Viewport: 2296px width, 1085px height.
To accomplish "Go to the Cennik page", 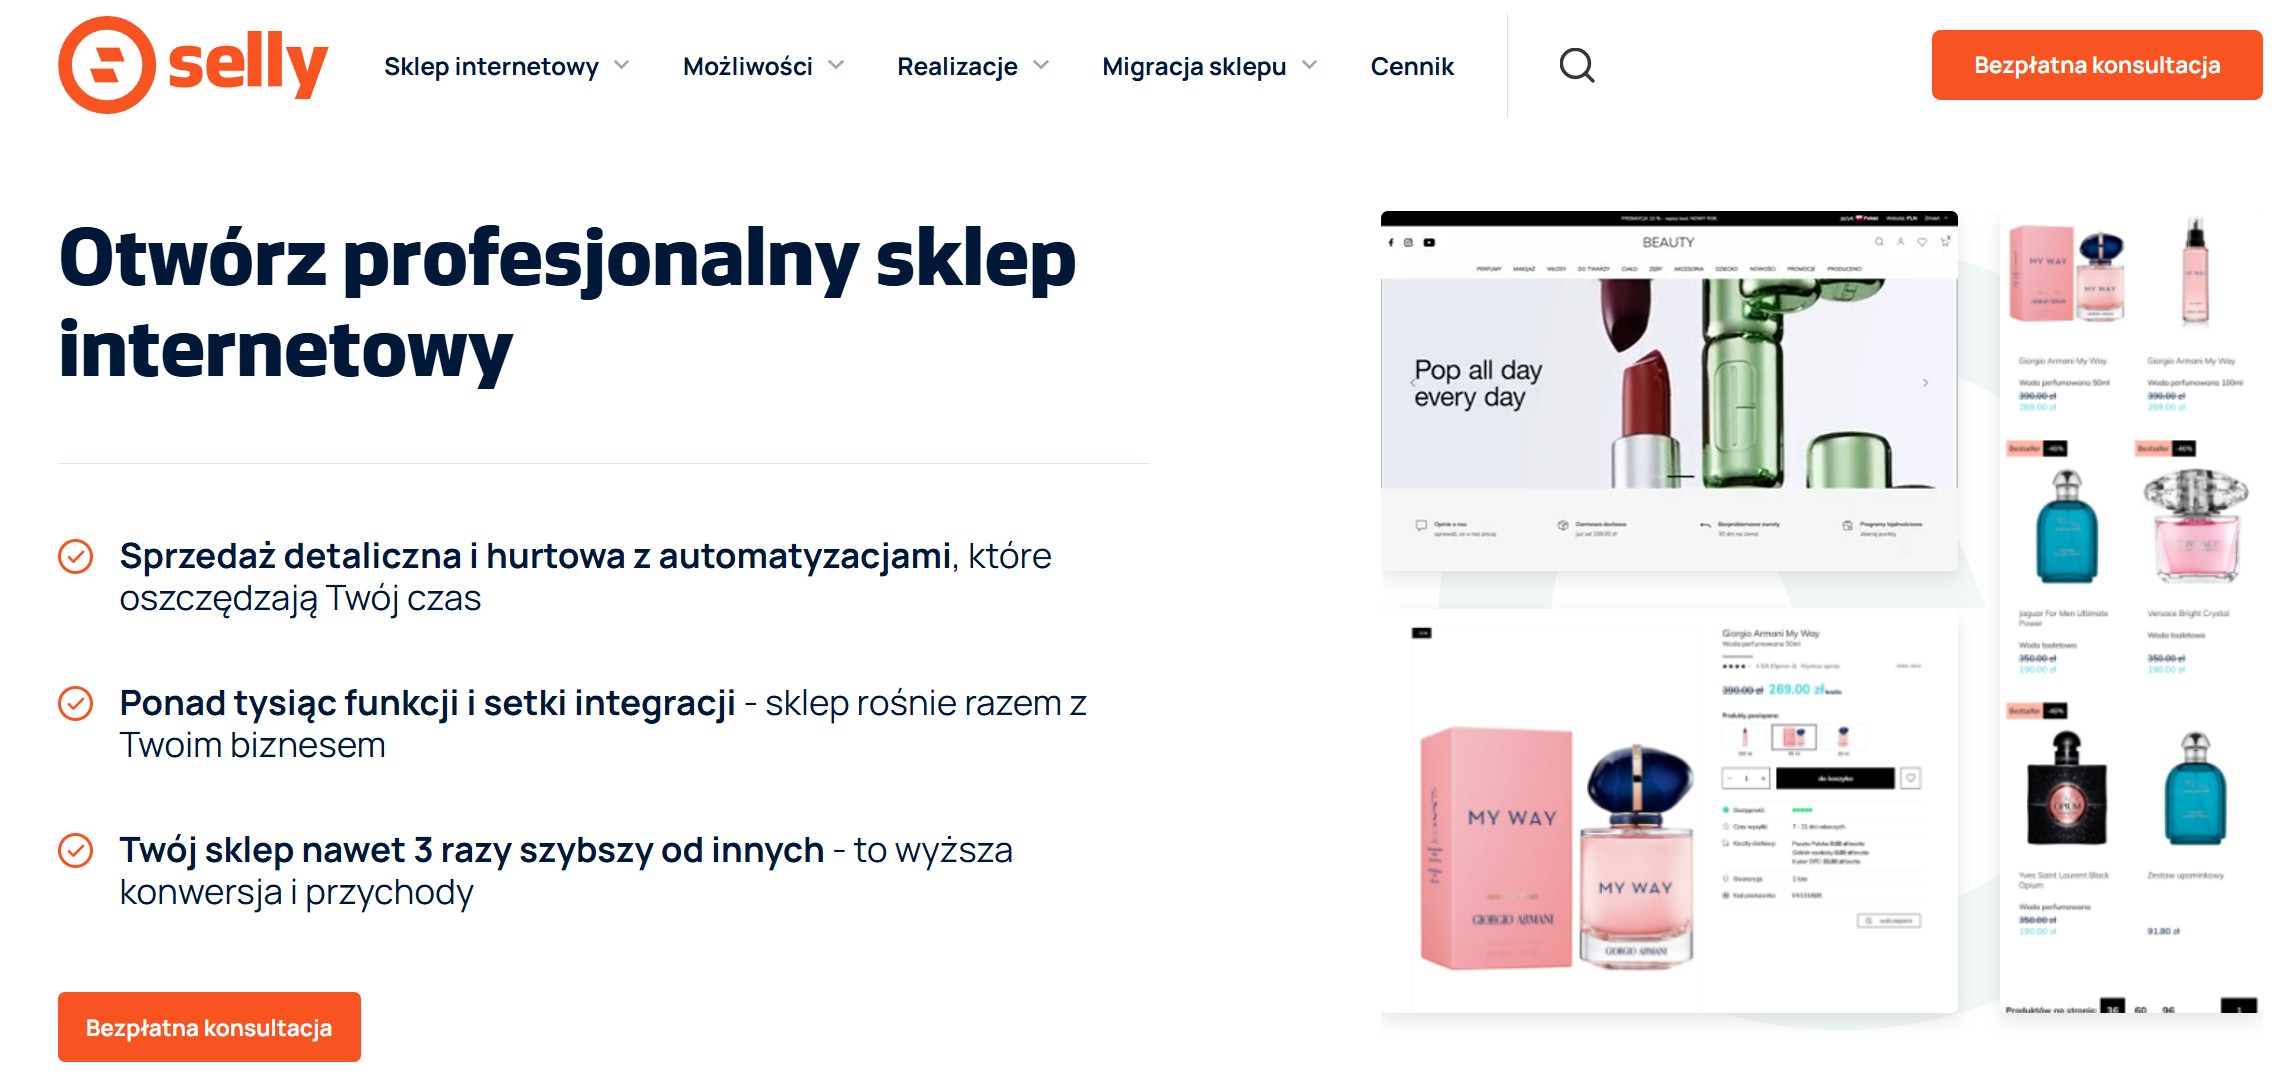I will tap(1412, 66).
